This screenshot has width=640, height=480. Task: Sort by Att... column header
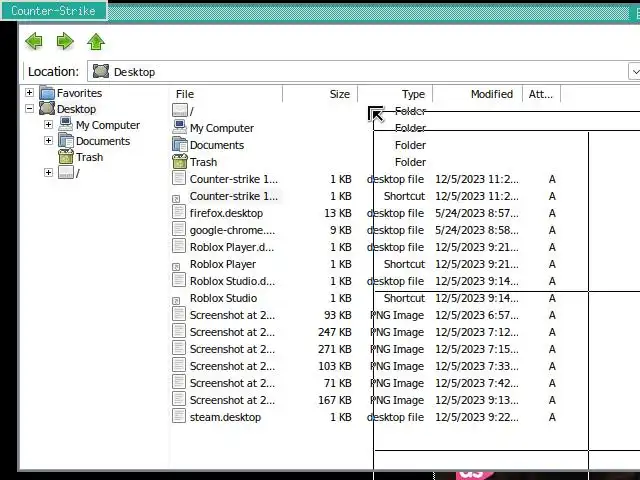(540, 94)
